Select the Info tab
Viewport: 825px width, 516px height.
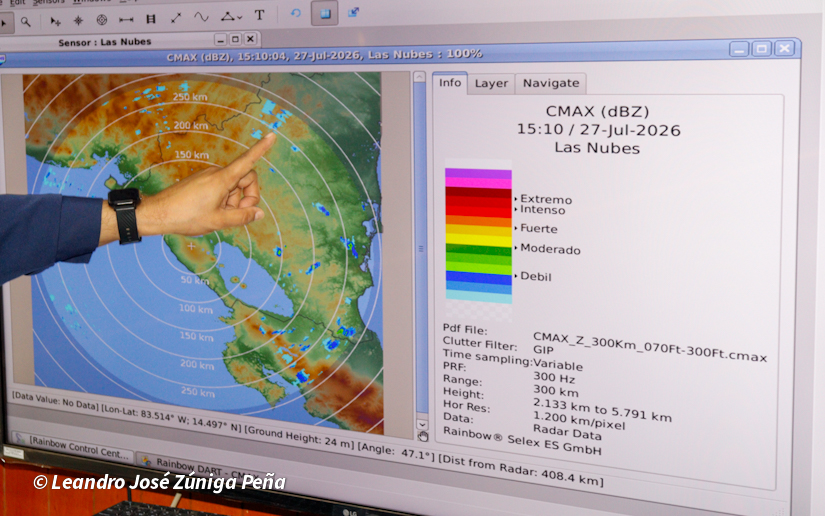pyautogui.click(x=450, y=83)
